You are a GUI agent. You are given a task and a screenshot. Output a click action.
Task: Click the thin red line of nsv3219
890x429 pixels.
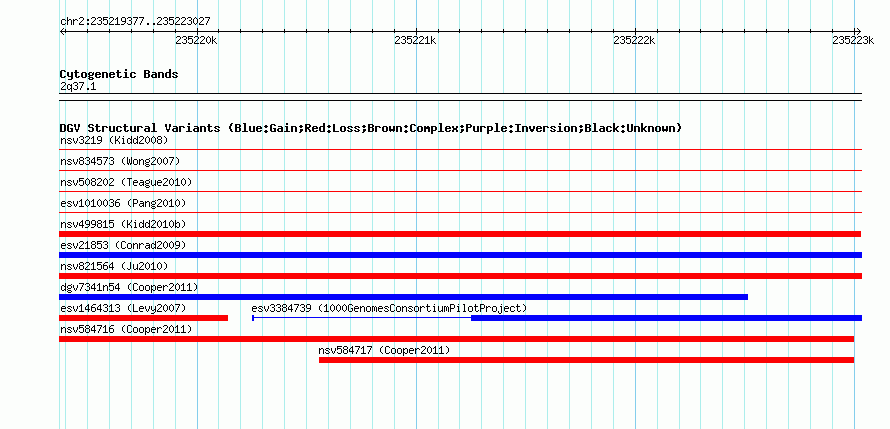460,150
